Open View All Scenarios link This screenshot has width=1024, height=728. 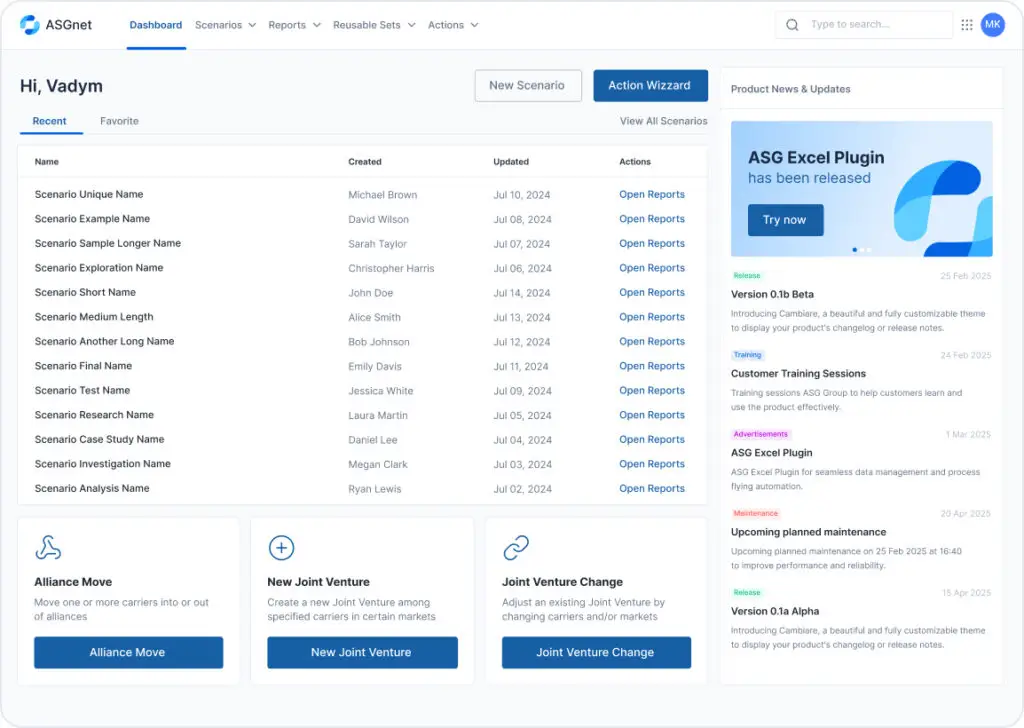664,120
